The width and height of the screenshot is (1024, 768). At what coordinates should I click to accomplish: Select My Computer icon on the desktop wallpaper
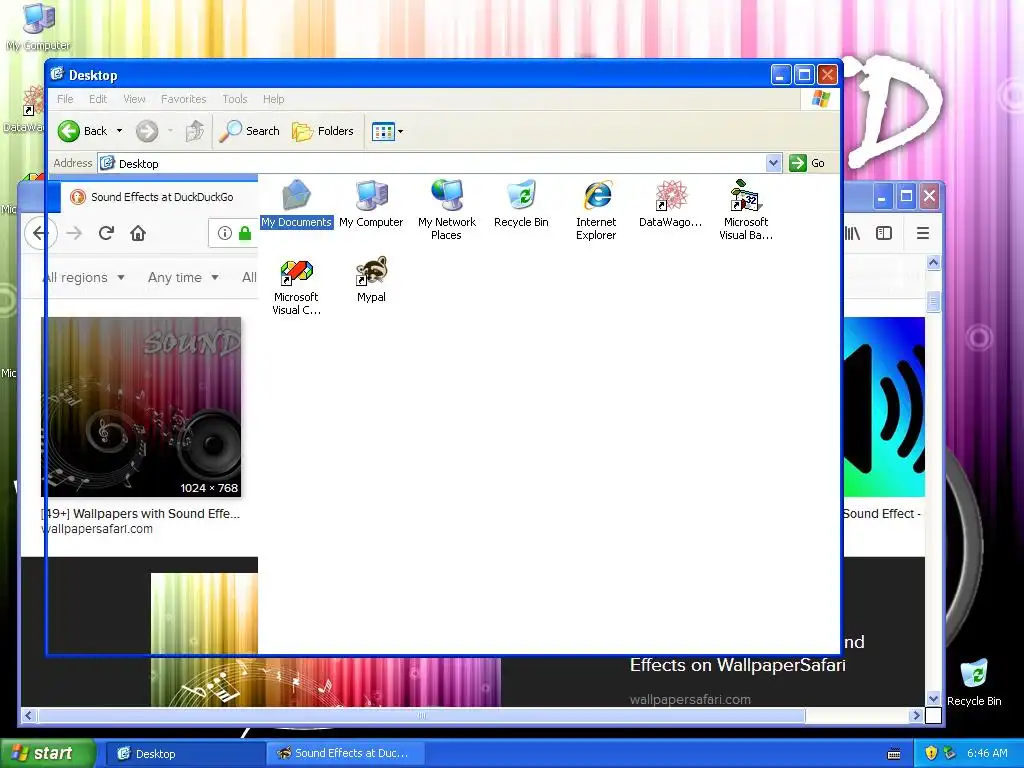click(39, 27)
